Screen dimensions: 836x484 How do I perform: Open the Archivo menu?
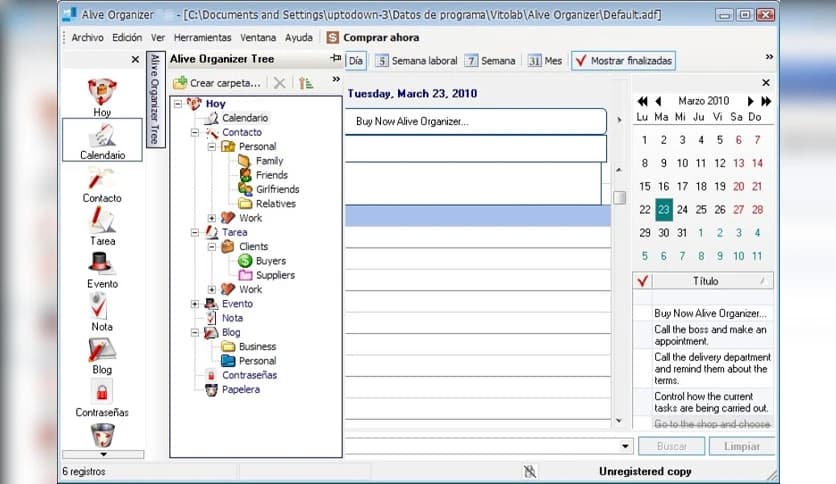pyautogui.click(x=87, y=37)
